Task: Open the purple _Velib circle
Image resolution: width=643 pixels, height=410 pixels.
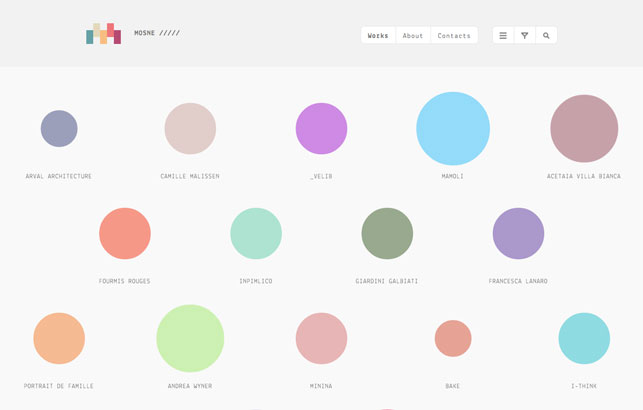Action: pos(321,128)
